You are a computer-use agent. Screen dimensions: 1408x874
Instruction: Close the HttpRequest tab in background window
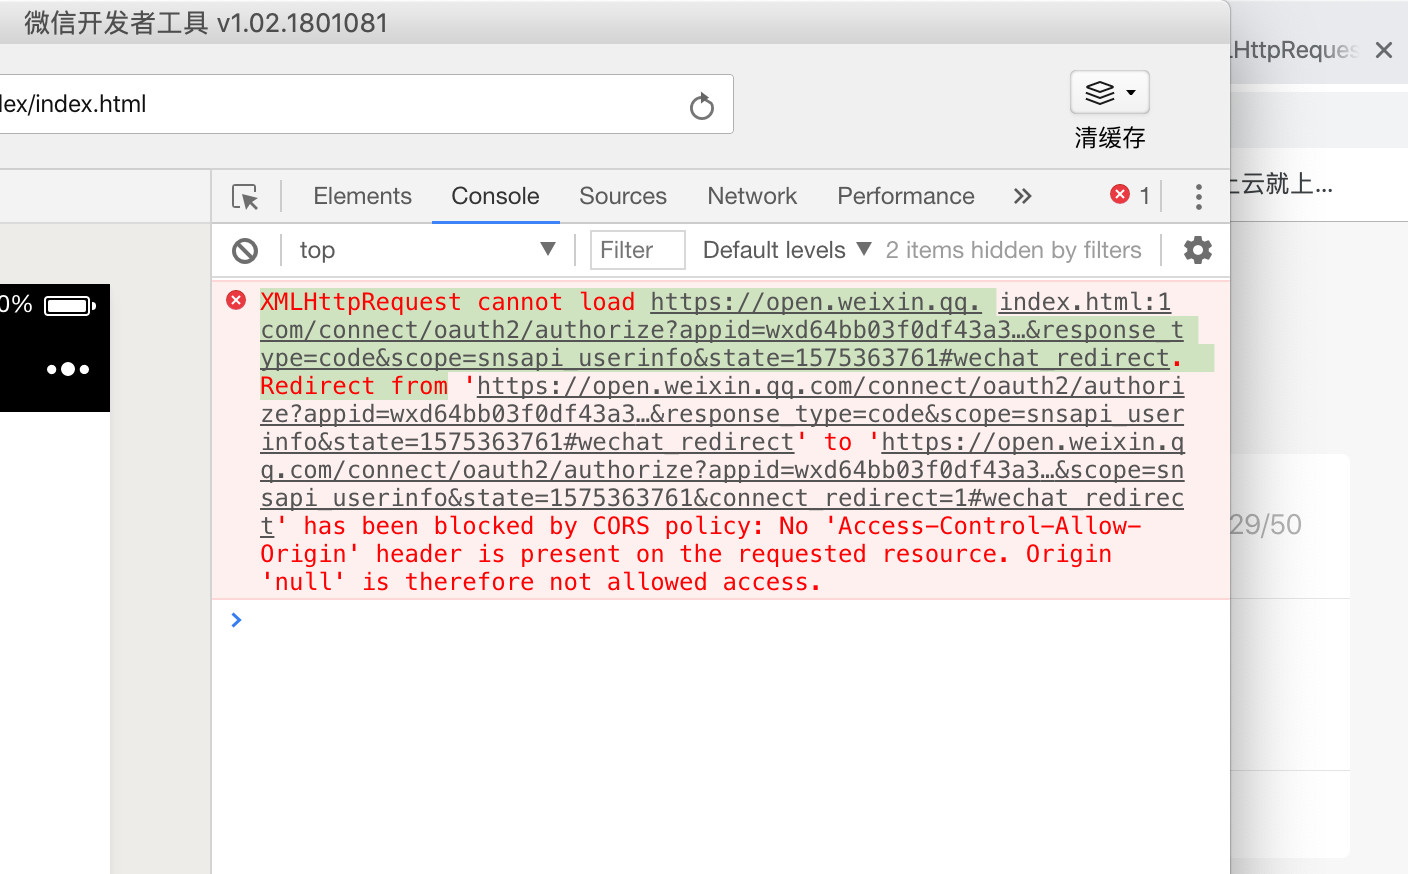tap(1384, 50)
